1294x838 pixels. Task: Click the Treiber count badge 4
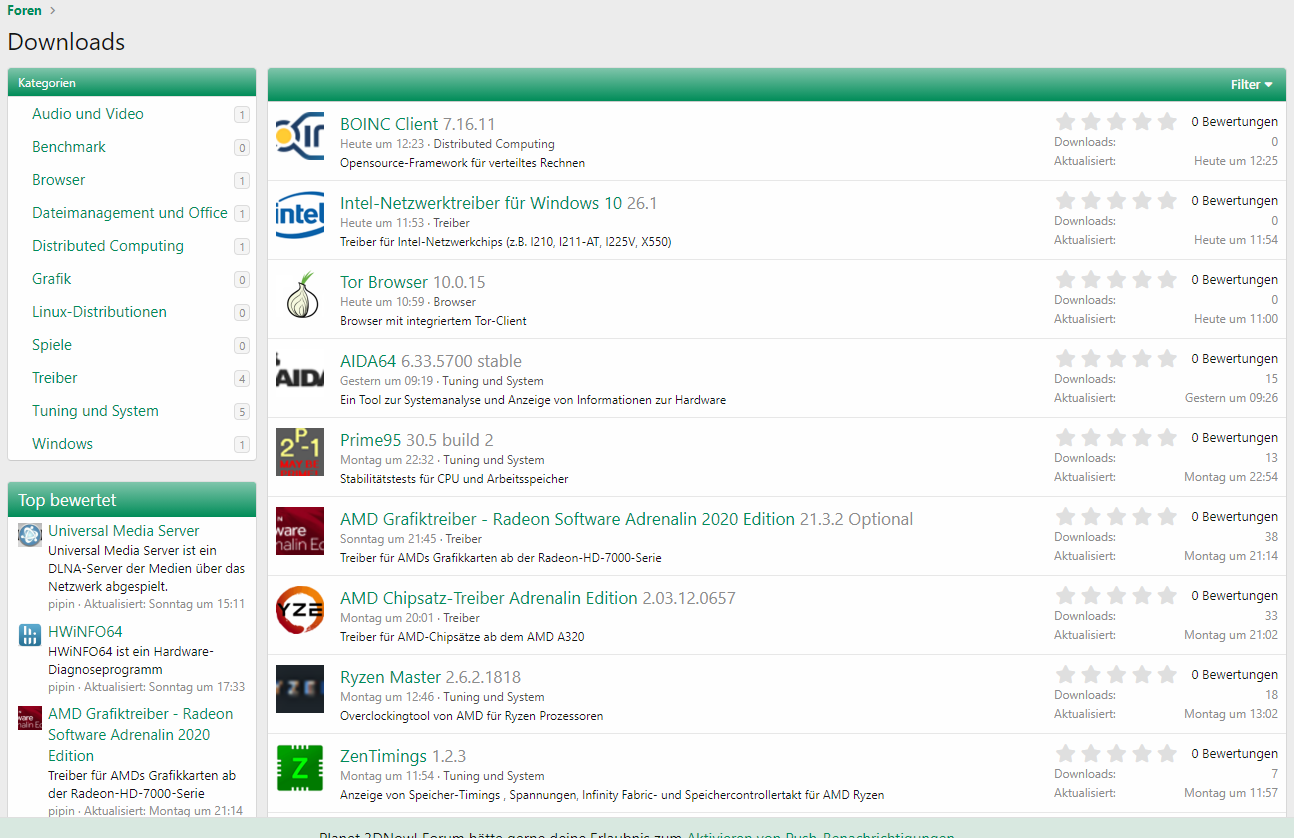(x=241, y=379)
